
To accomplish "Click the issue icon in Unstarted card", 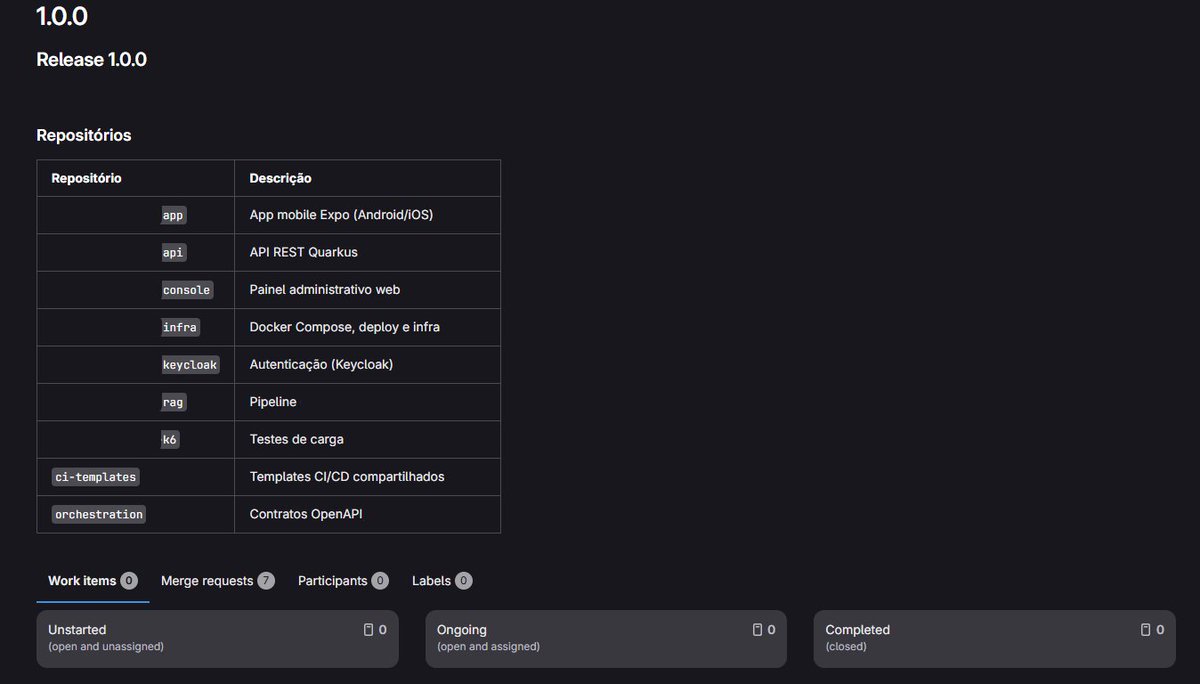I will point(368,630).
